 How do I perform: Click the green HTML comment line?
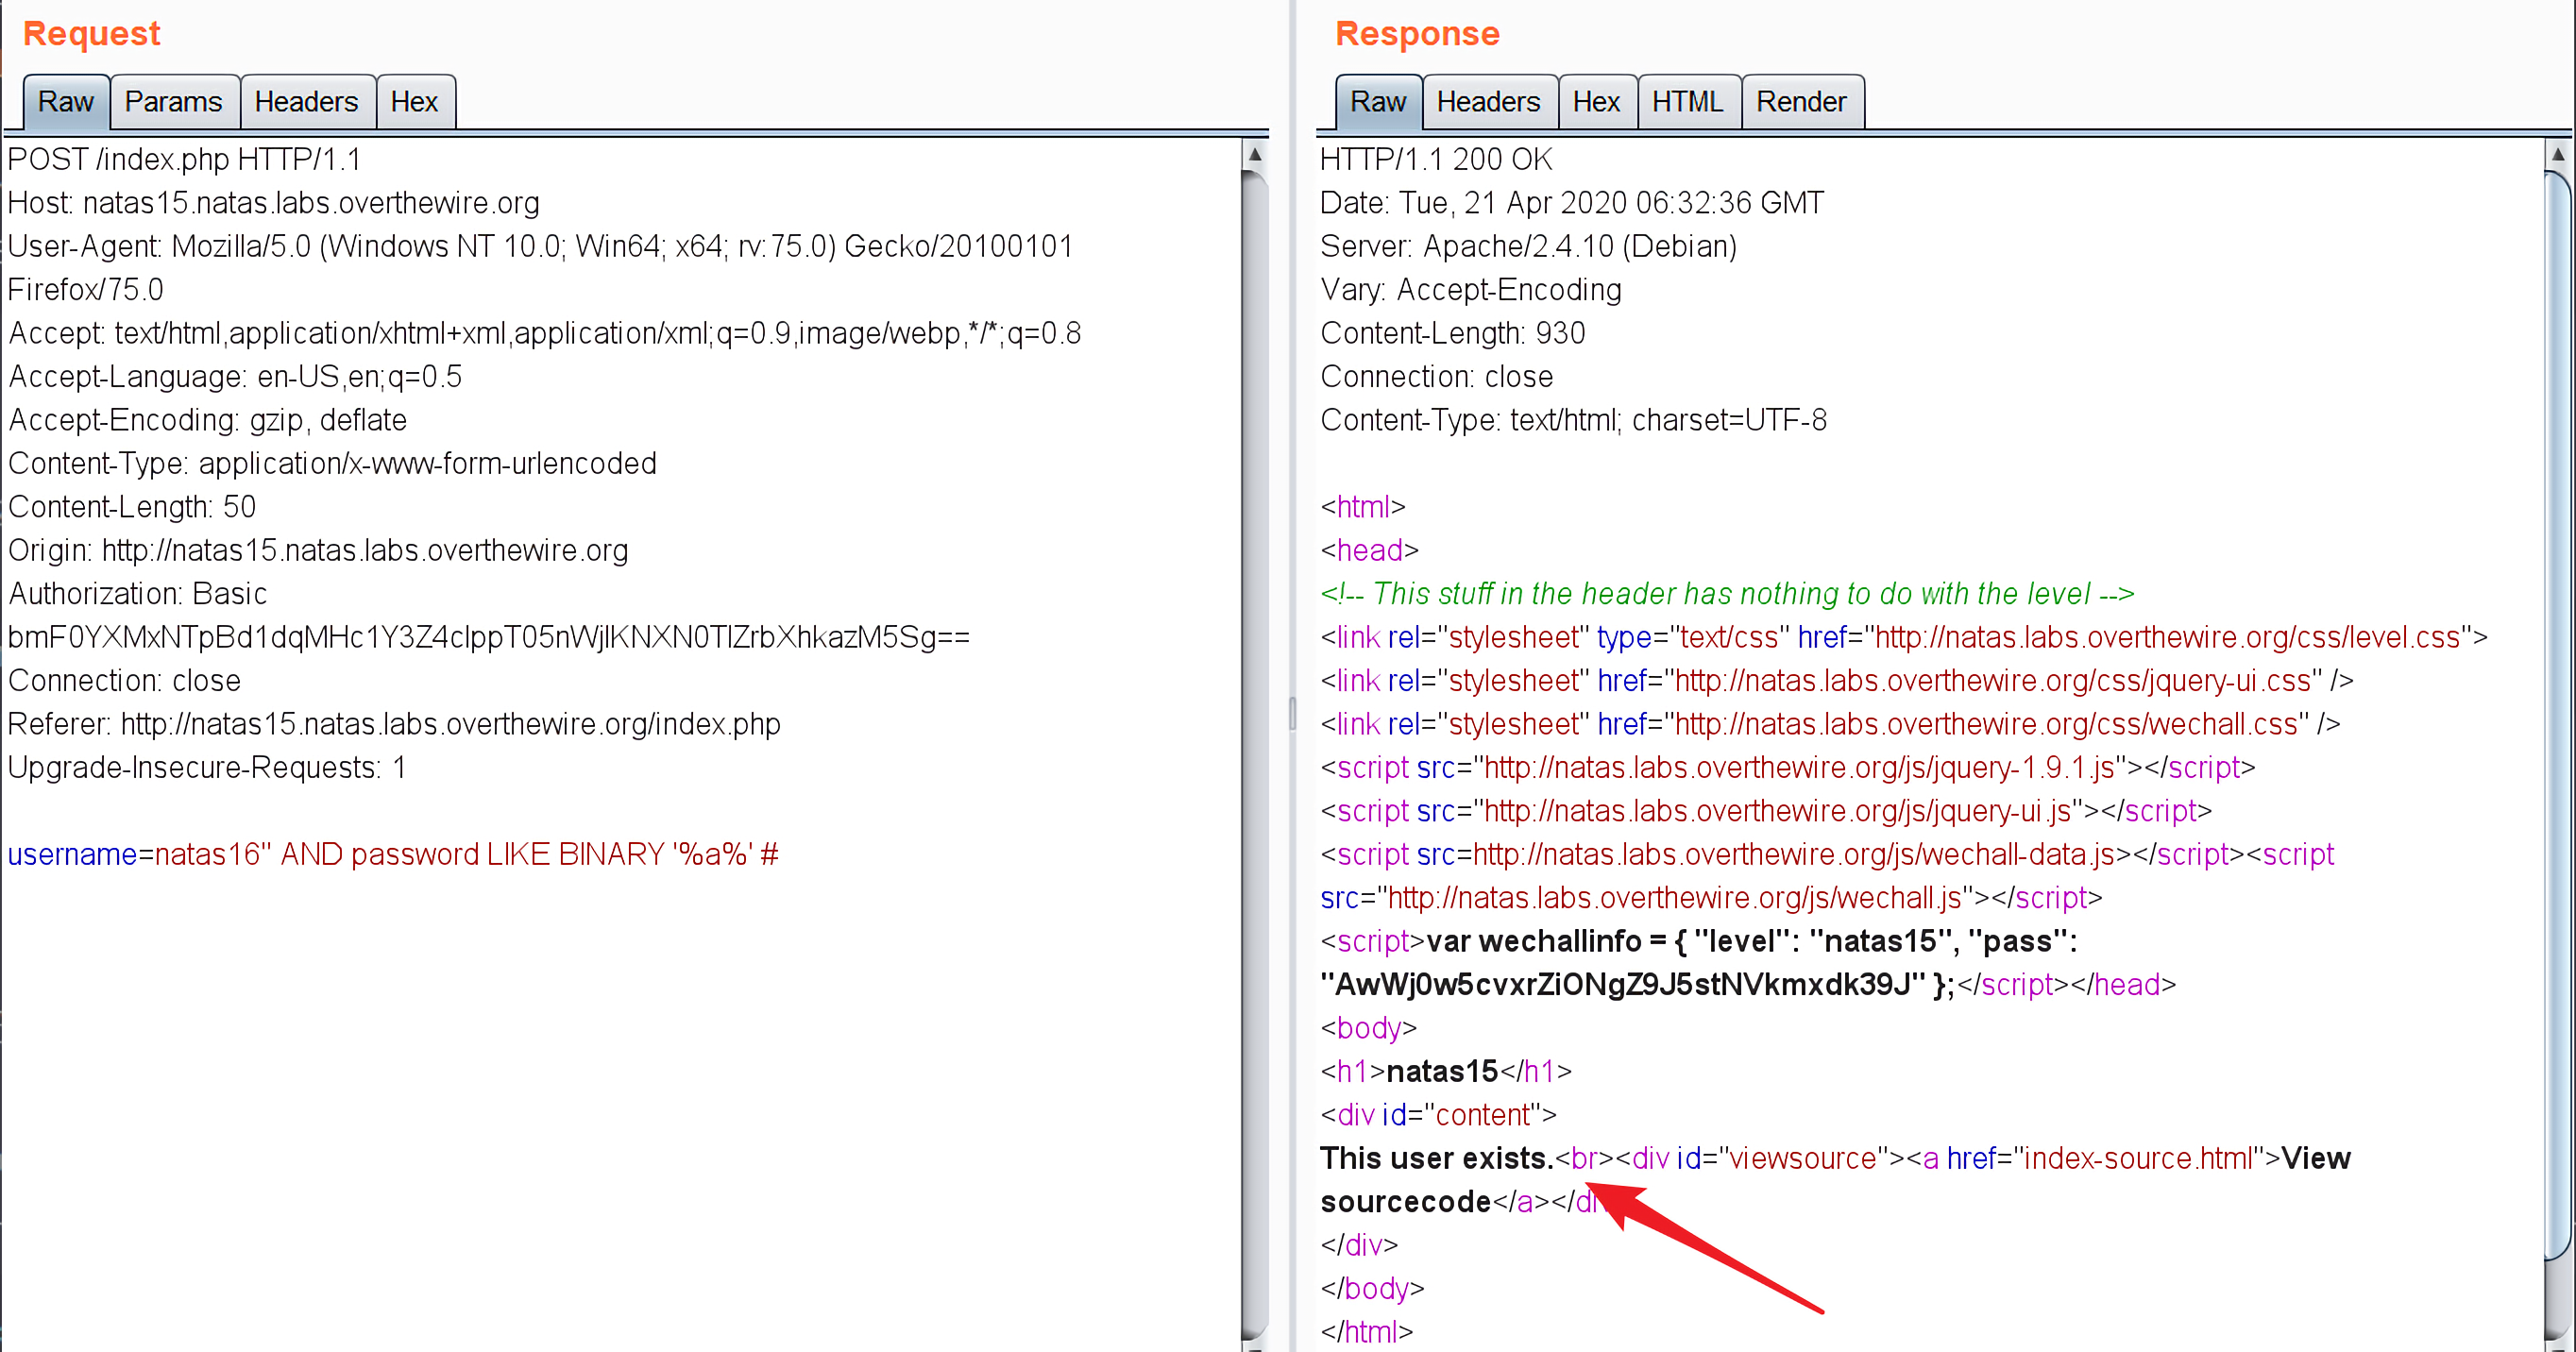[1727, 594]
